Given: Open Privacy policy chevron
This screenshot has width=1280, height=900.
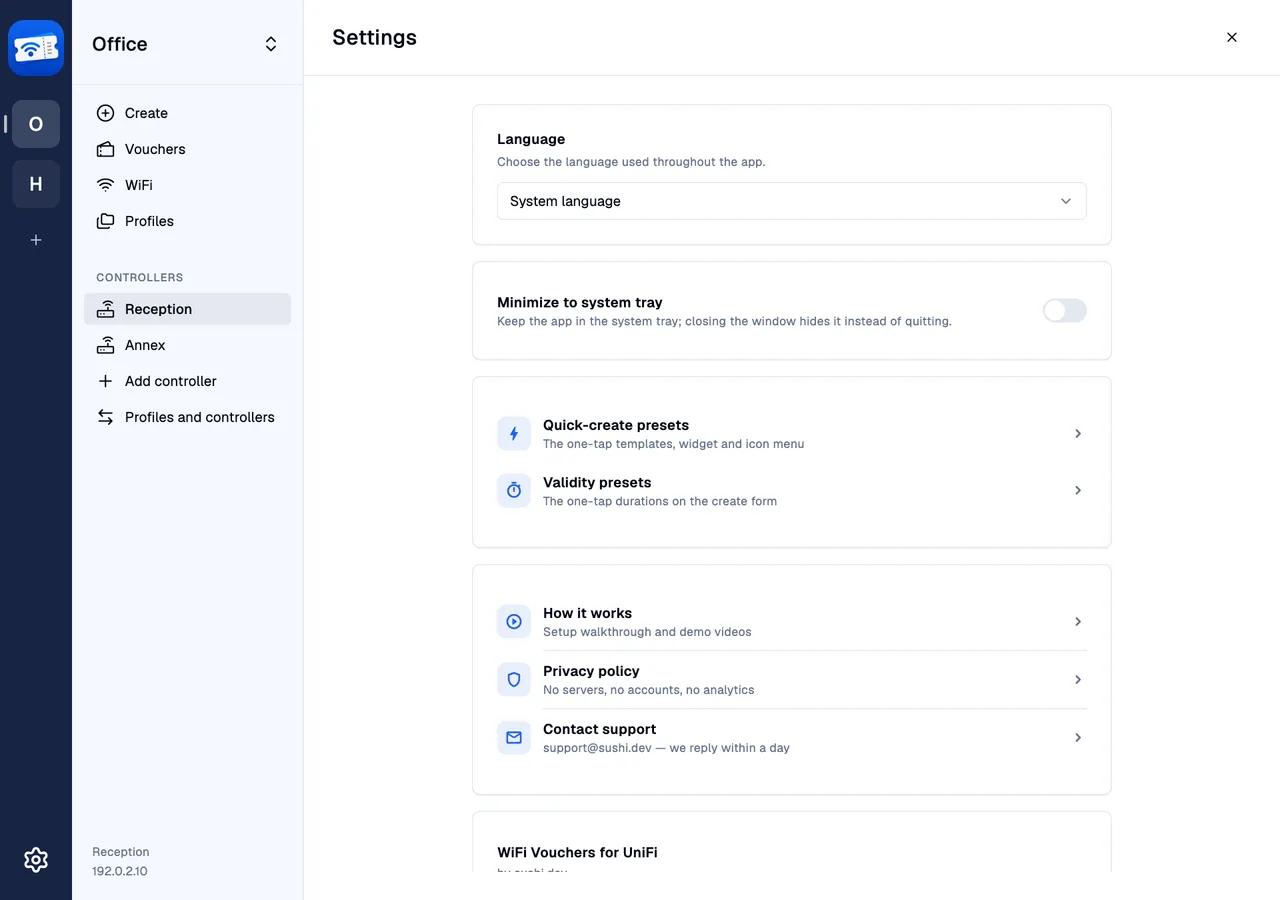Looking at the screenshot, I should [x=1078, y=680].
